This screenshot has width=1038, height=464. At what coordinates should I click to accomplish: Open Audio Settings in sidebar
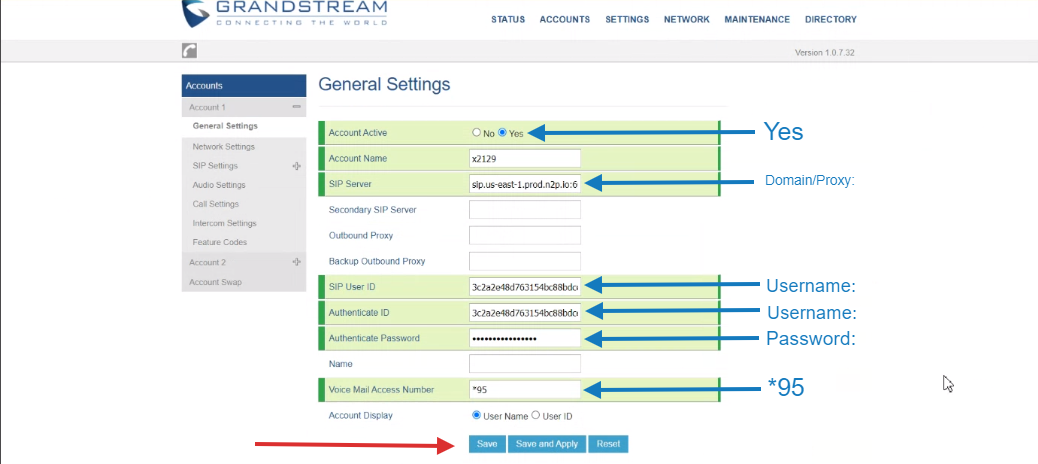pyautogui.click(x=219, y=185)
